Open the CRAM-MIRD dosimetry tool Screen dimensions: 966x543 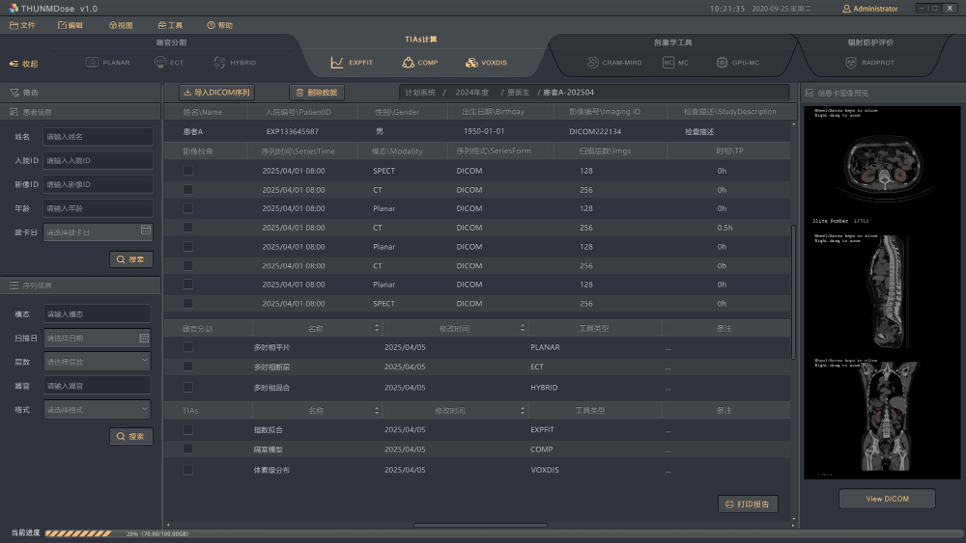(593, 62)
